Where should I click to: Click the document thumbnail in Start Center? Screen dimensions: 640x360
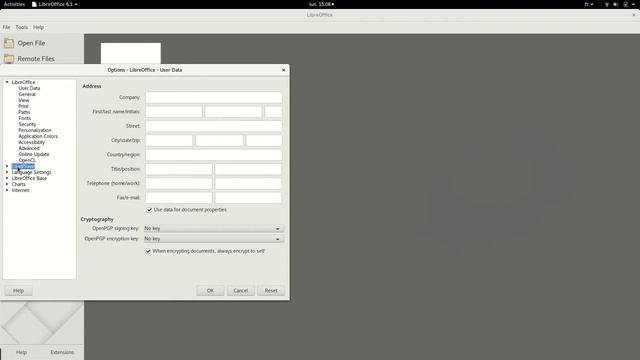tap(131, 53)
